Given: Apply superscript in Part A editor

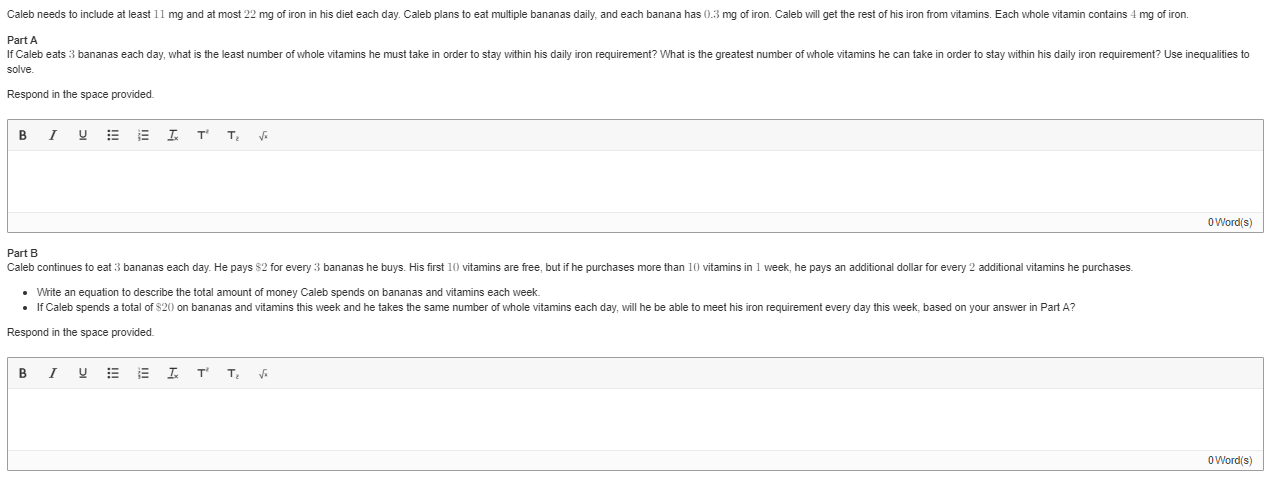Looking at the screenshot, I should click(x=203, y=135).
